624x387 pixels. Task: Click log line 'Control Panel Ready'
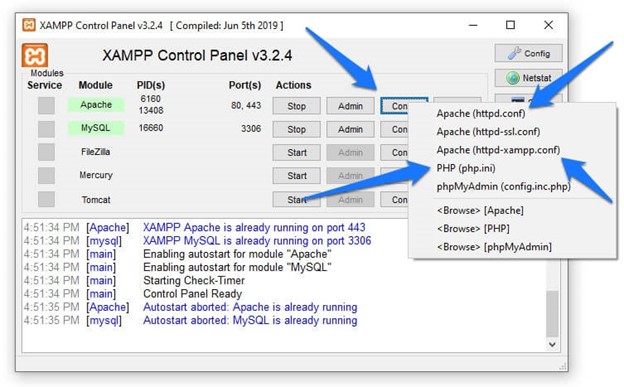pos(193,294)
